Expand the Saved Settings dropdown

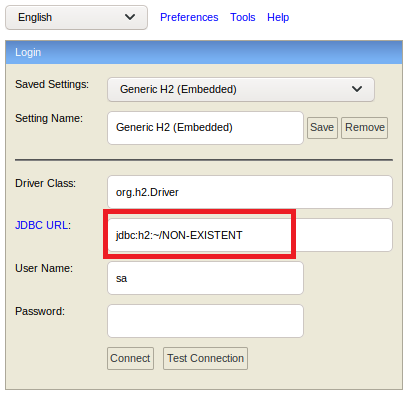coord(241,89)
